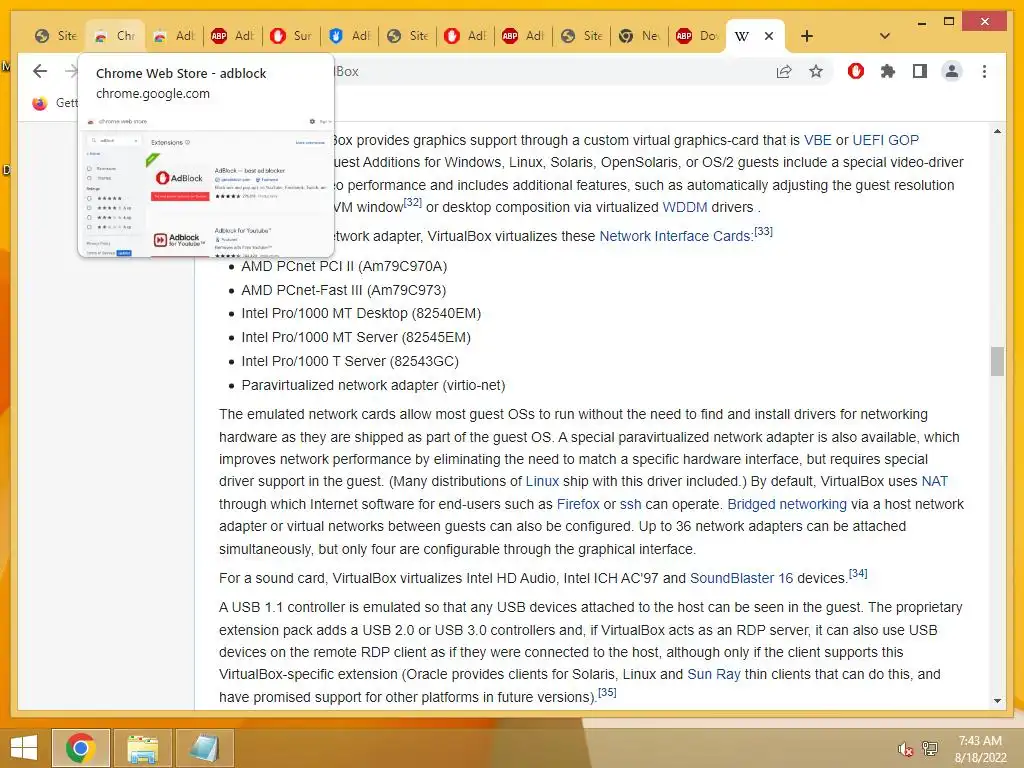Image resolution: width=1024 pixels, height=768 pixels.
Task: Open the Network Interface Cards link
Action: coord(675,236)
